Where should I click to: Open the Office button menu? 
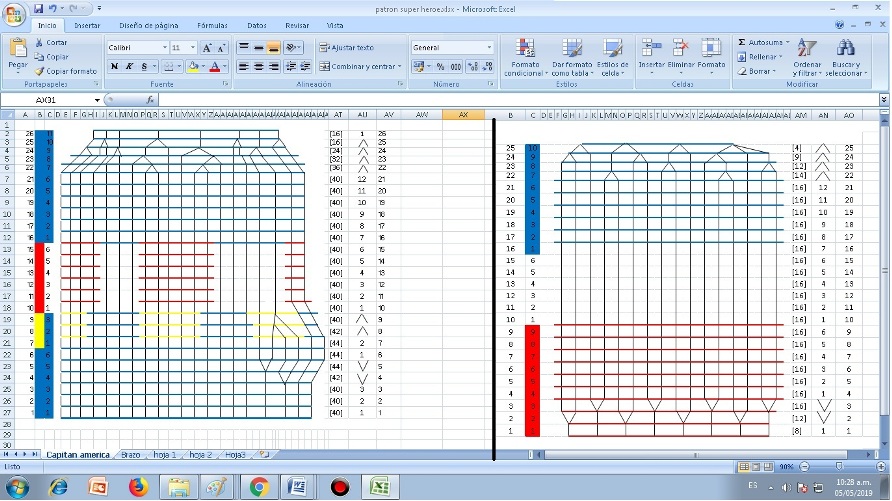point(14,14)
